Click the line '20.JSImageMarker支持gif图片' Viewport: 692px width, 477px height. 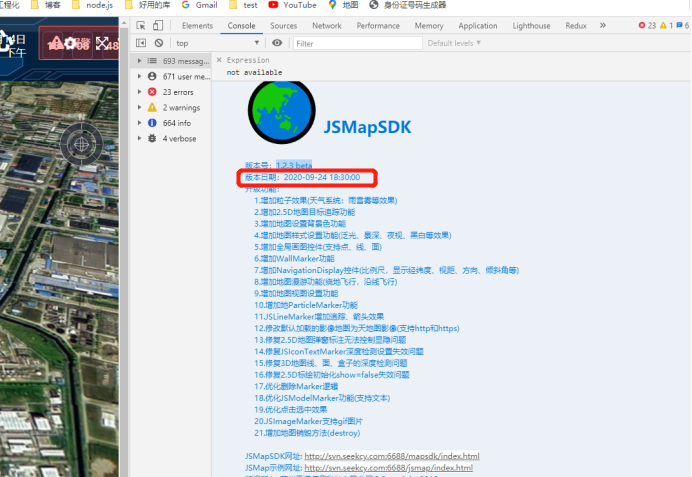(x=308, y=421)
